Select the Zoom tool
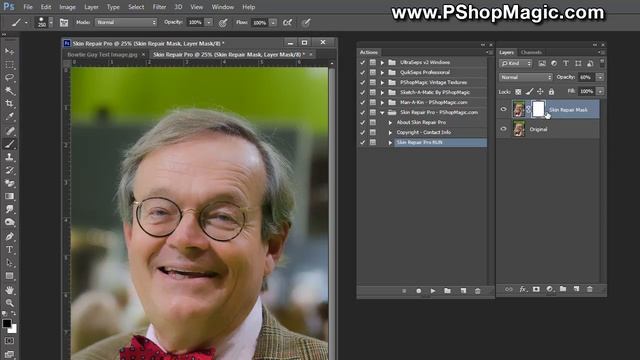The height and width of the screenshot is (360, 640). [9, 303]
